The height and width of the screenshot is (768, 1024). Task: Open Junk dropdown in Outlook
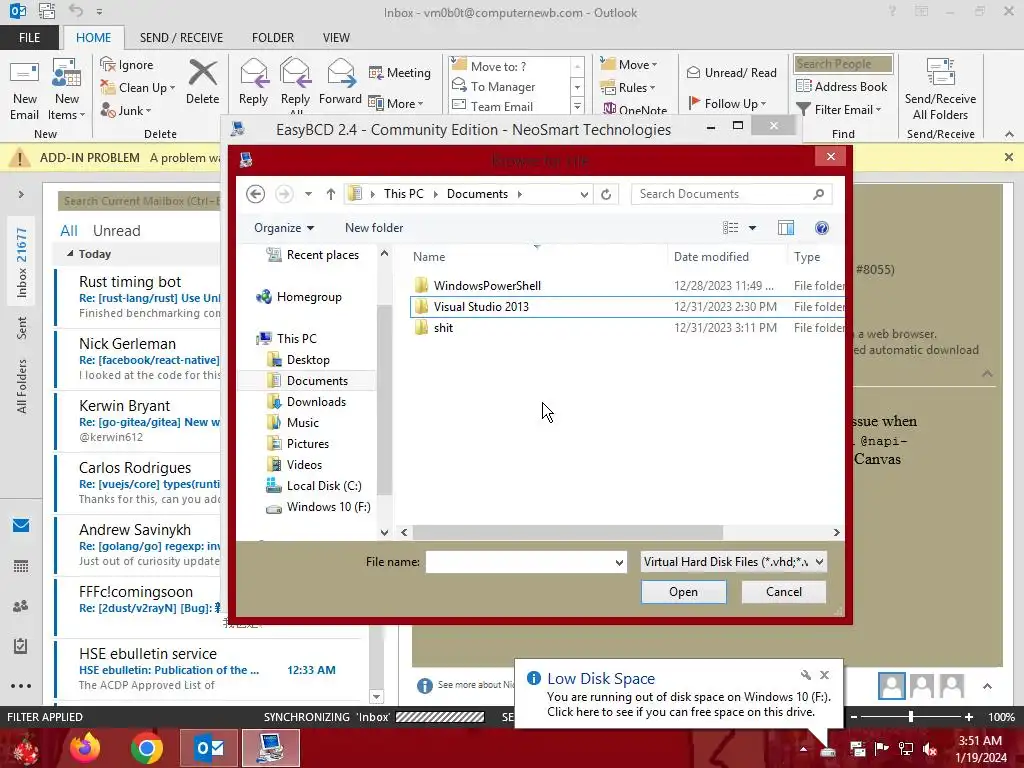pyautogui.click(x=126, y=110)
